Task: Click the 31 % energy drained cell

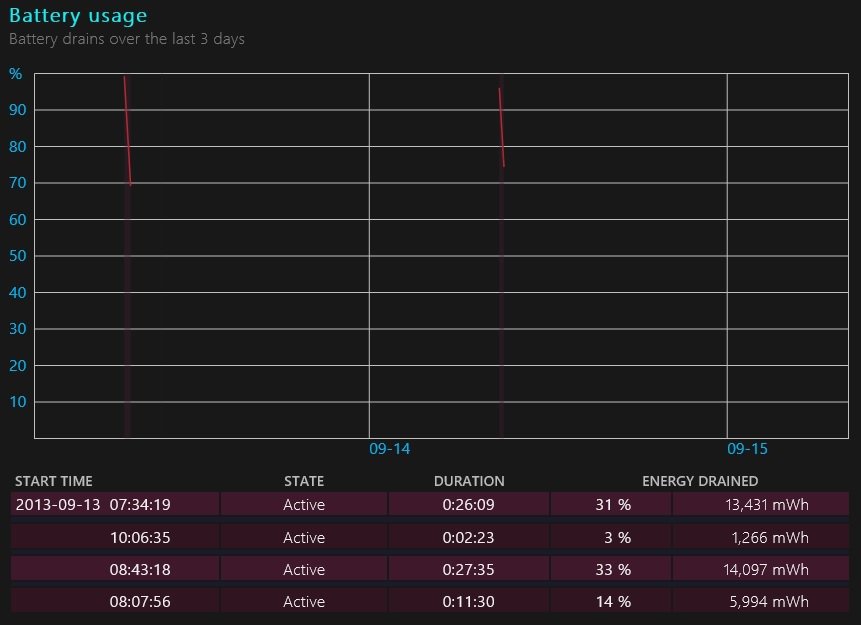Action: pyautogui.click(x=613, y=505)
